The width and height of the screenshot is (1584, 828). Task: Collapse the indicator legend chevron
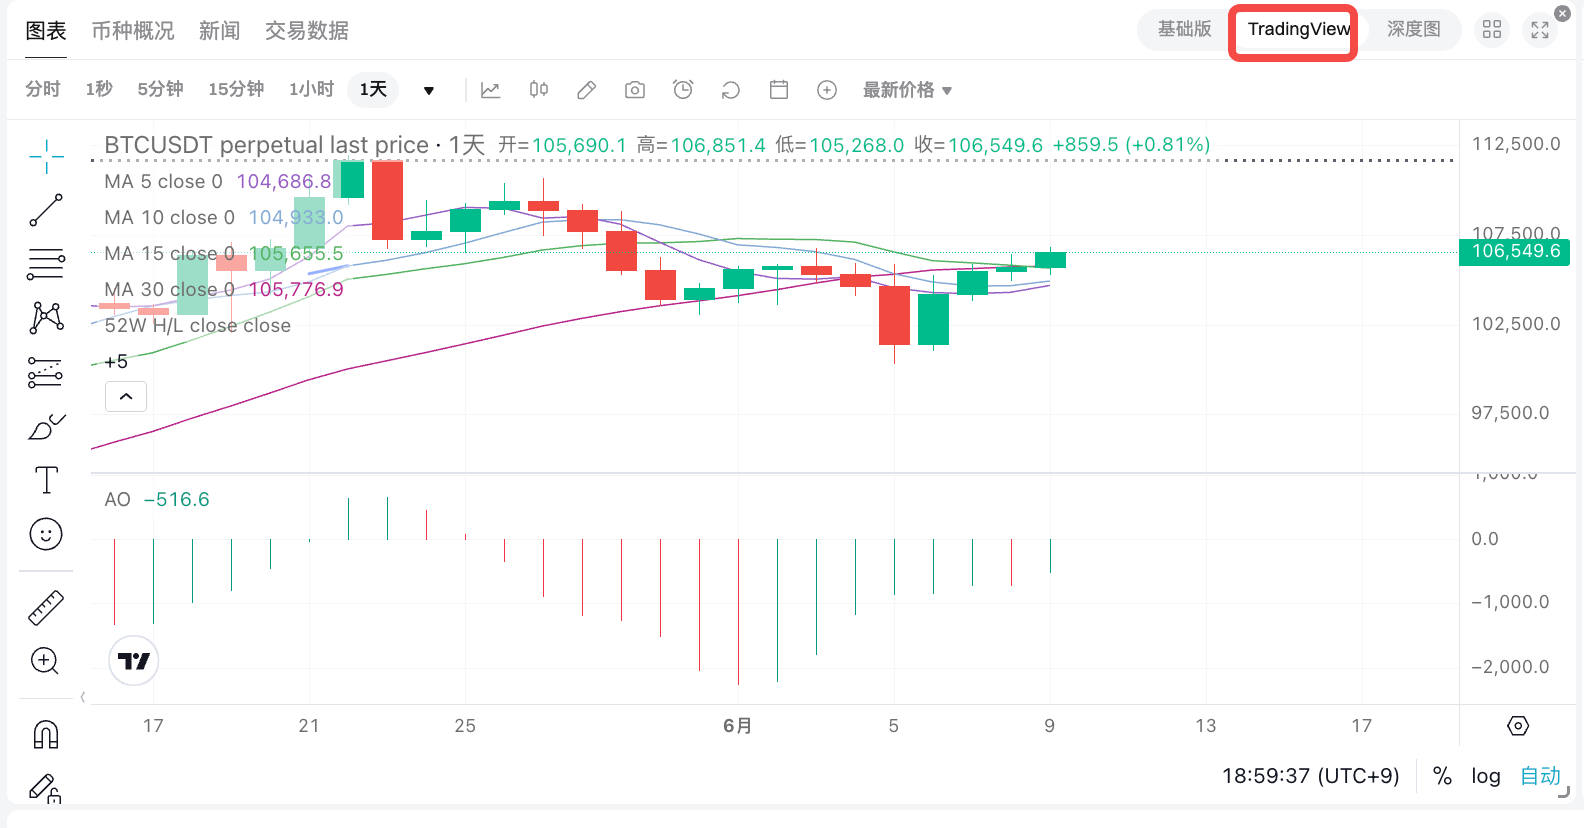(126, 397)
